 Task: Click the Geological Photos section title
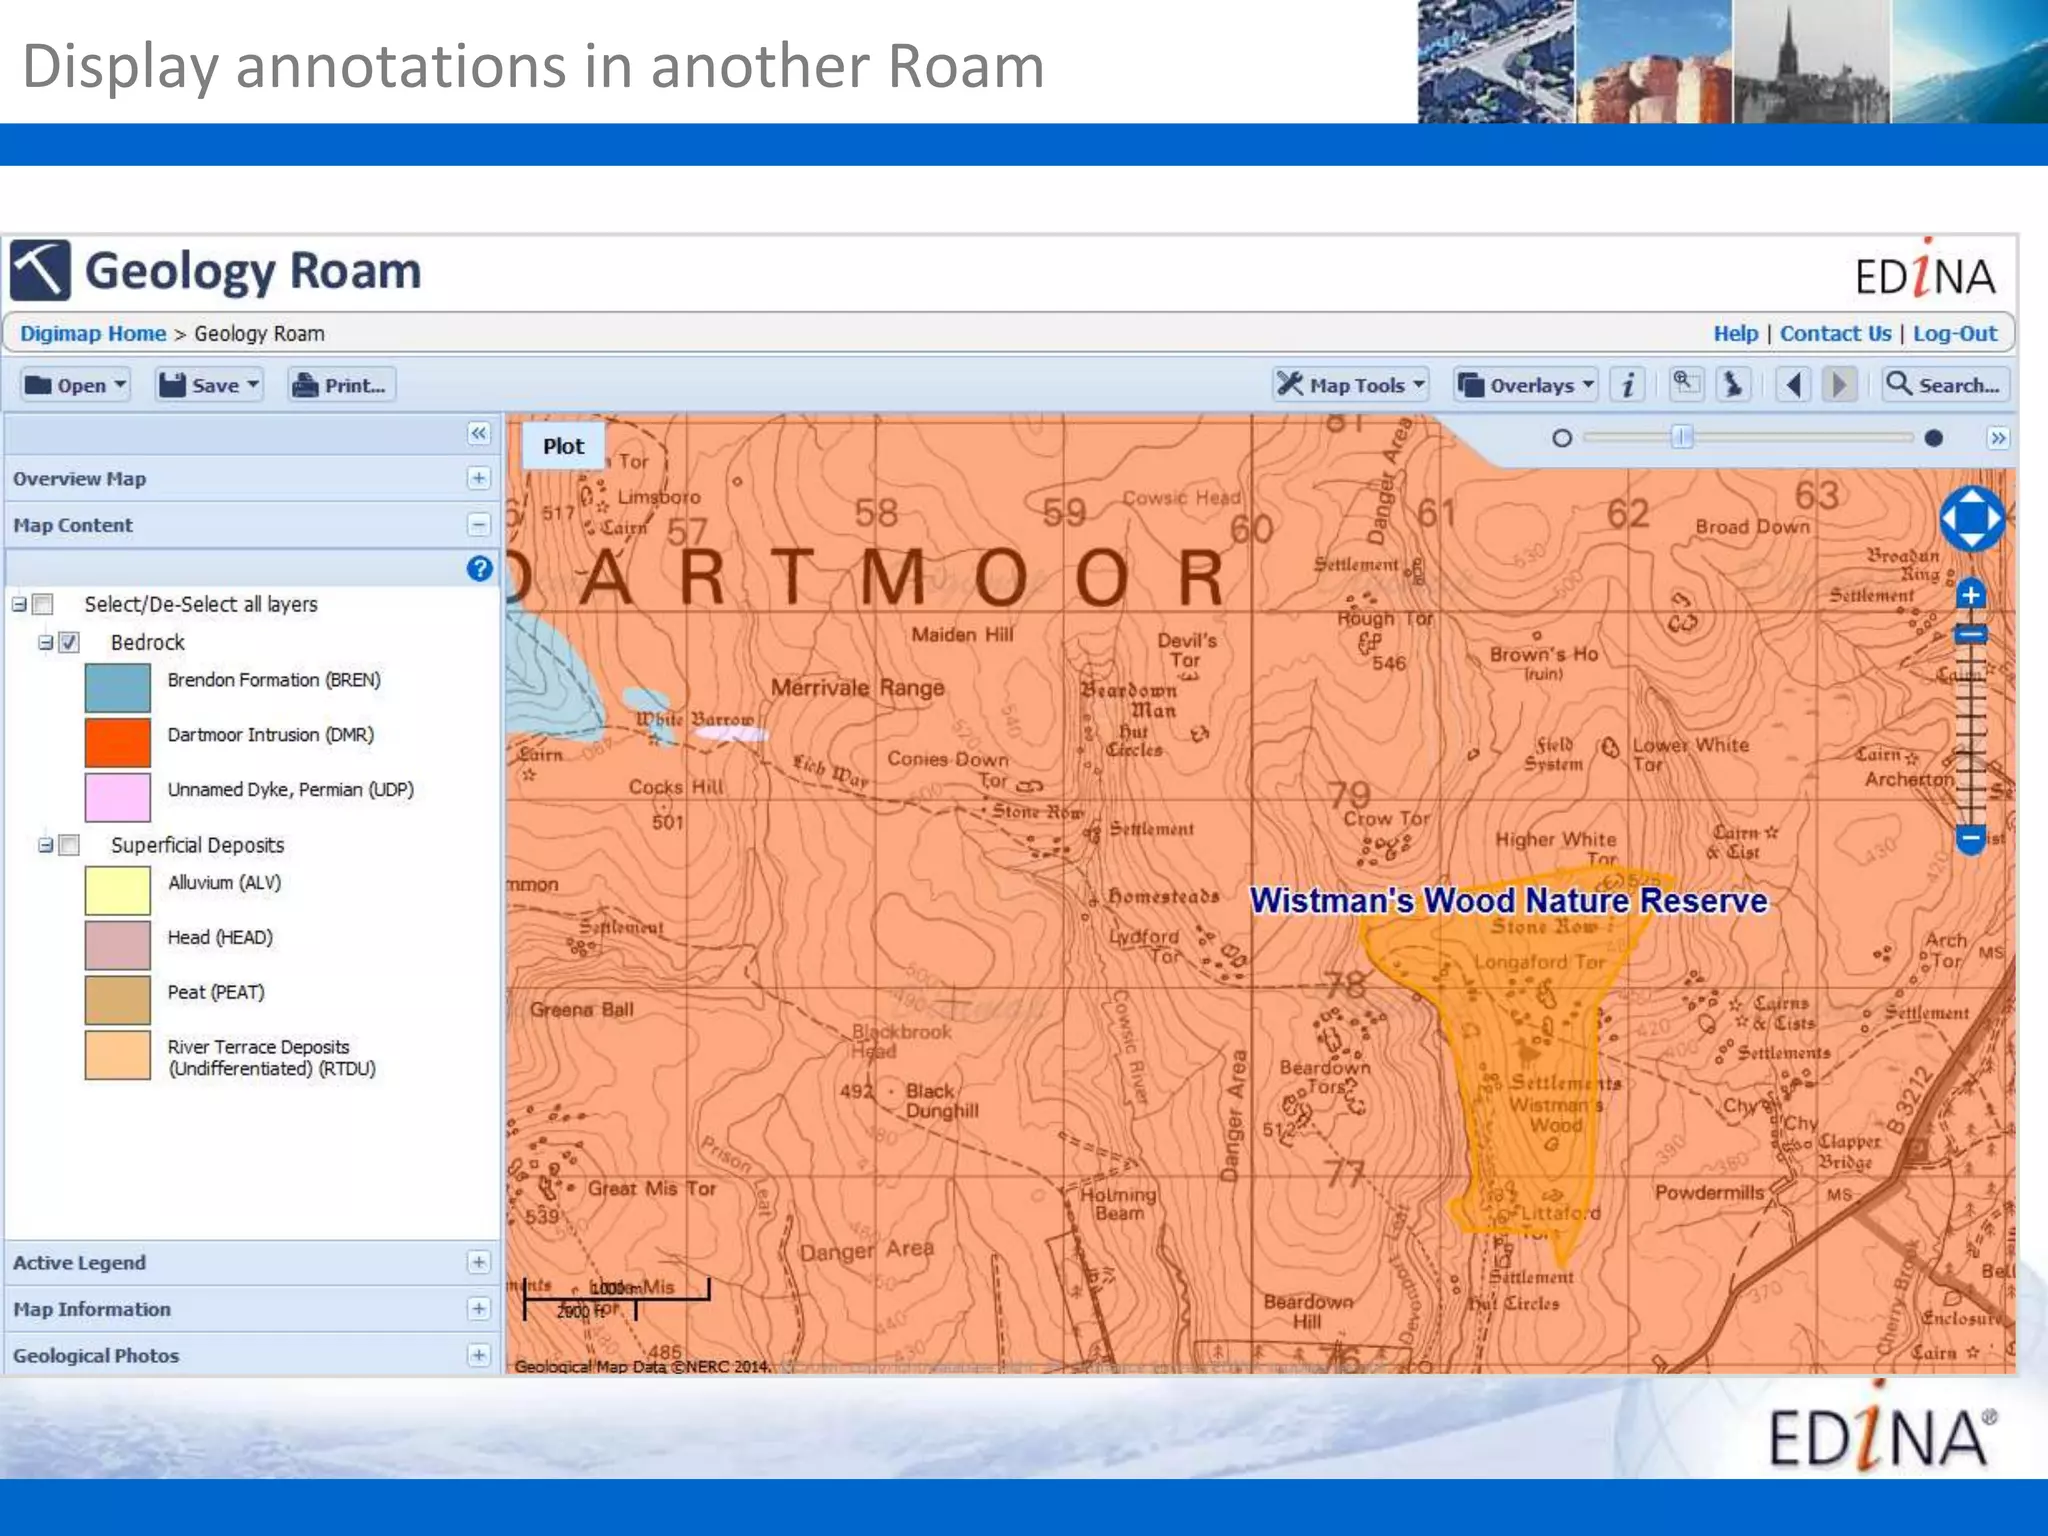pos(96,1355)
